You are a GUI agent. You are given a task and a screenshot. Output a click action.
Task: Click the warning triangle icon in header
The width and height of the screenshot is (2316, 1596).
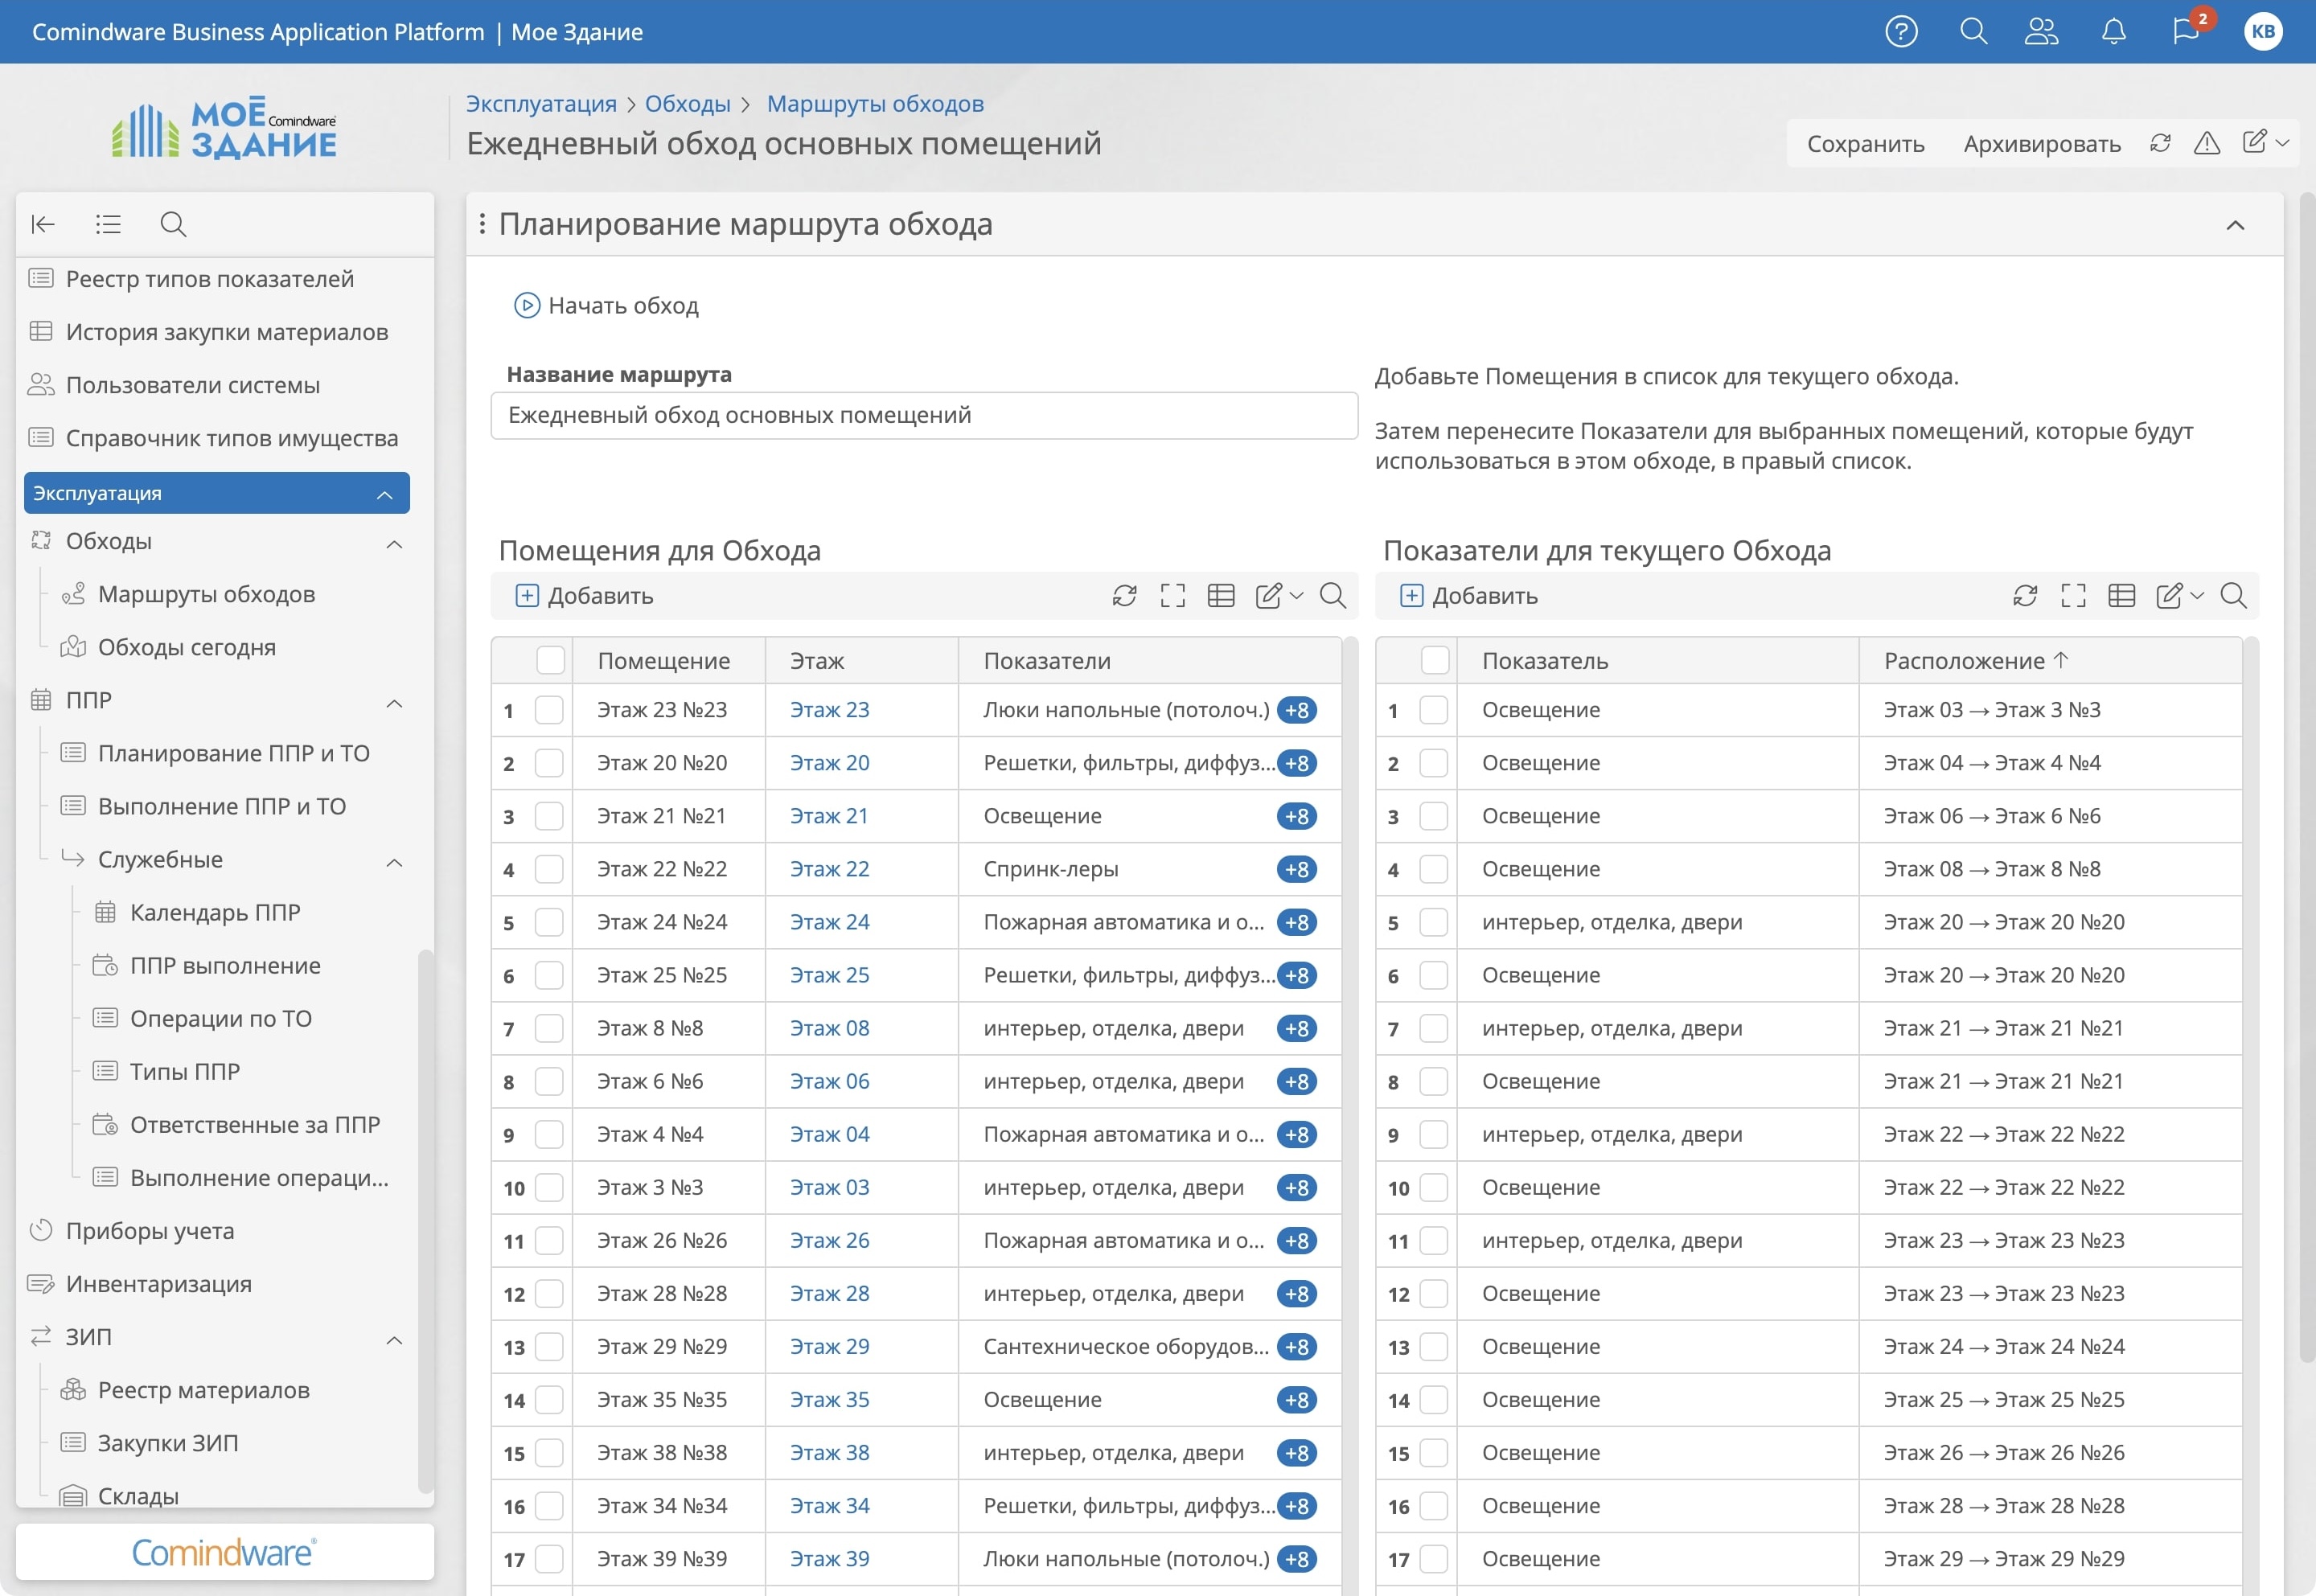pos(2207,143)
